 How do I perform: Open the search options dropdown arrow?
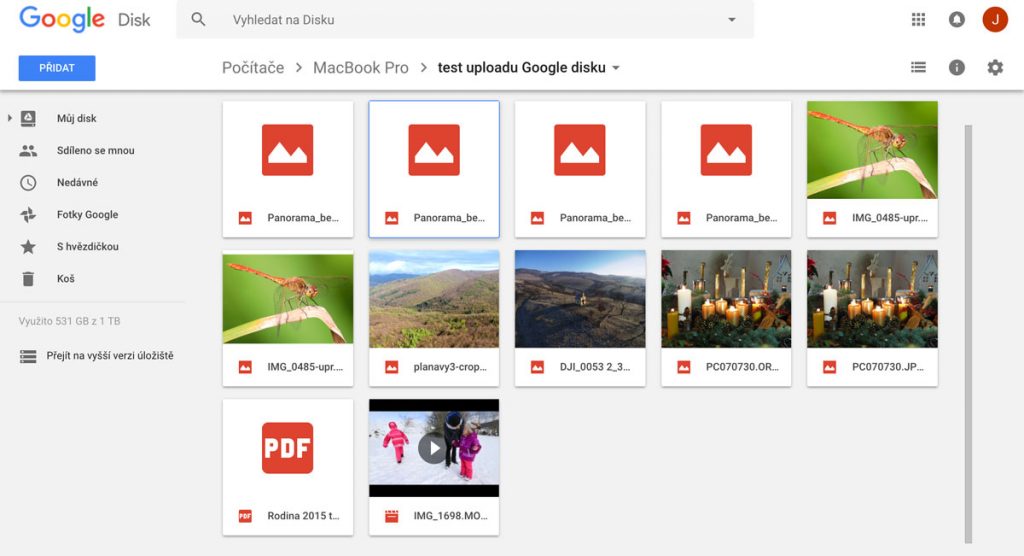(731, 20)
